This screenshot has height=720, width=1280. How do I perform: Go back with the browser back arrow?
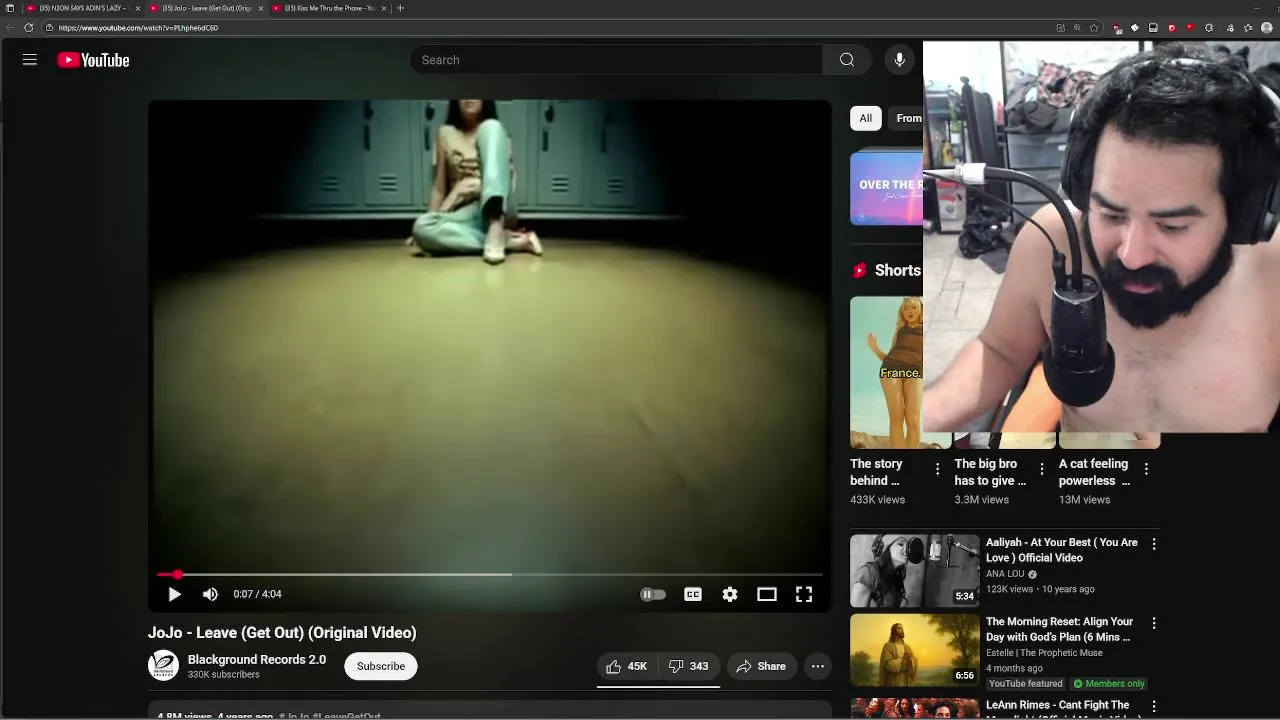[x=10, y=28]
